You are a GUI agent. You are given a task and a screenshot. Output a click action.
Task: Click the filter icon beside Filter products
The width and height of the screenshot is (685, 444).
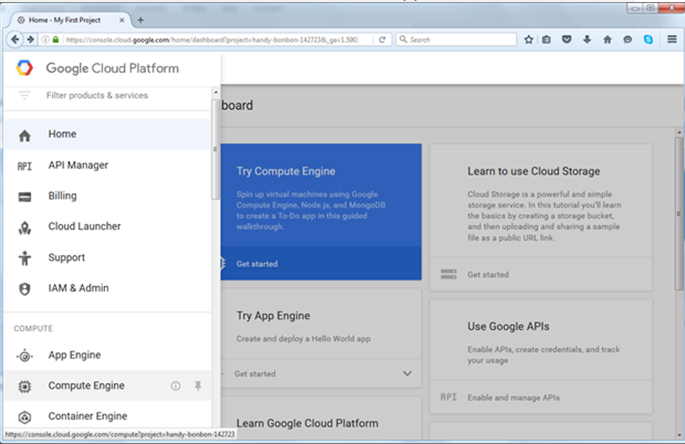pos(24,95)
